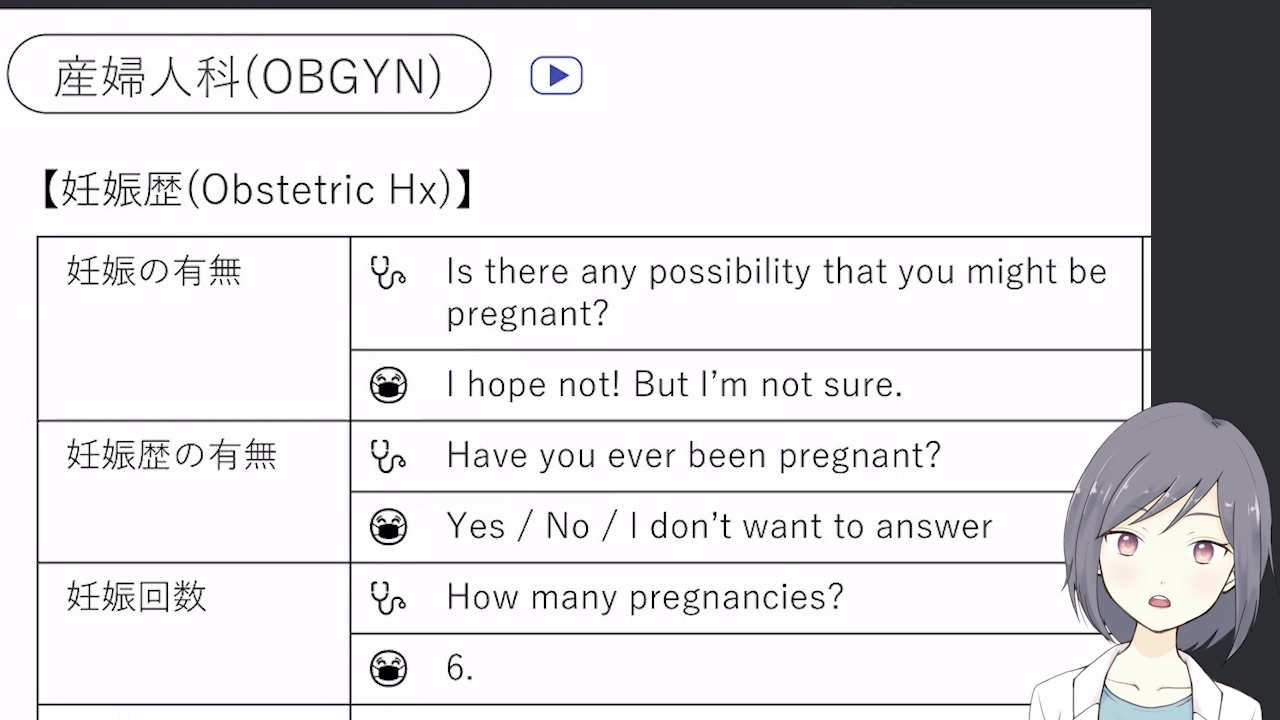This screenshot has height=720, width=1280.
Task: Click stethoscope icon beside "Have you ever been pregnant?"
Action: pos(387,456)
